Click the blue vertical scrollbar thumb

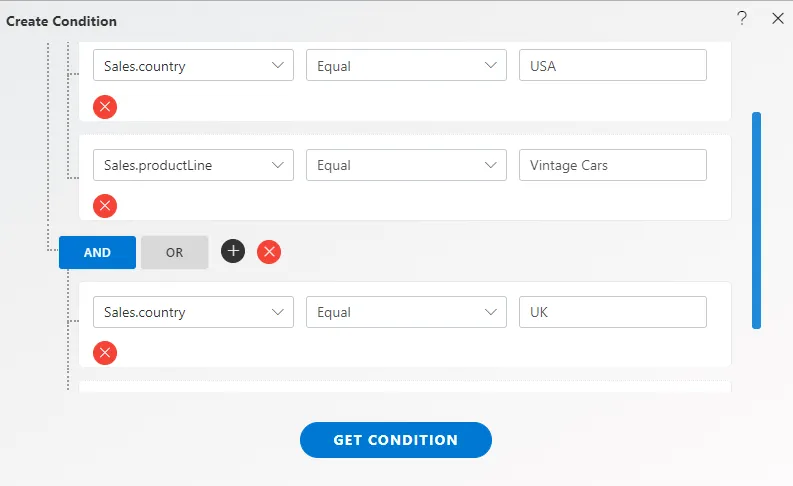[756, 220]
